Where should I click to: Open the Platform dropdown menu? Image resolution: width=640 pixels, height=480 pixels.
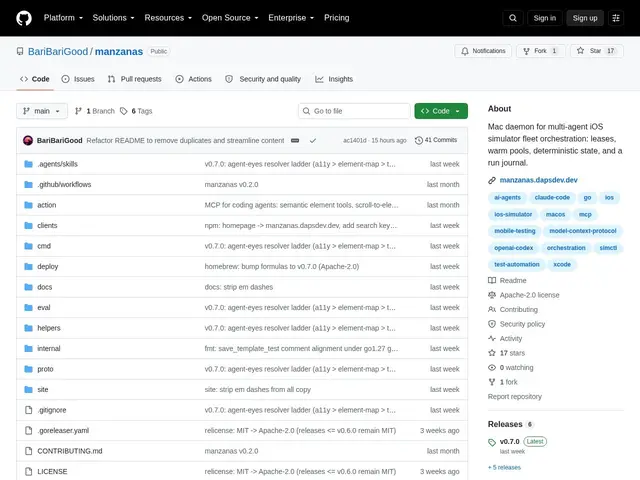[63, 18]
